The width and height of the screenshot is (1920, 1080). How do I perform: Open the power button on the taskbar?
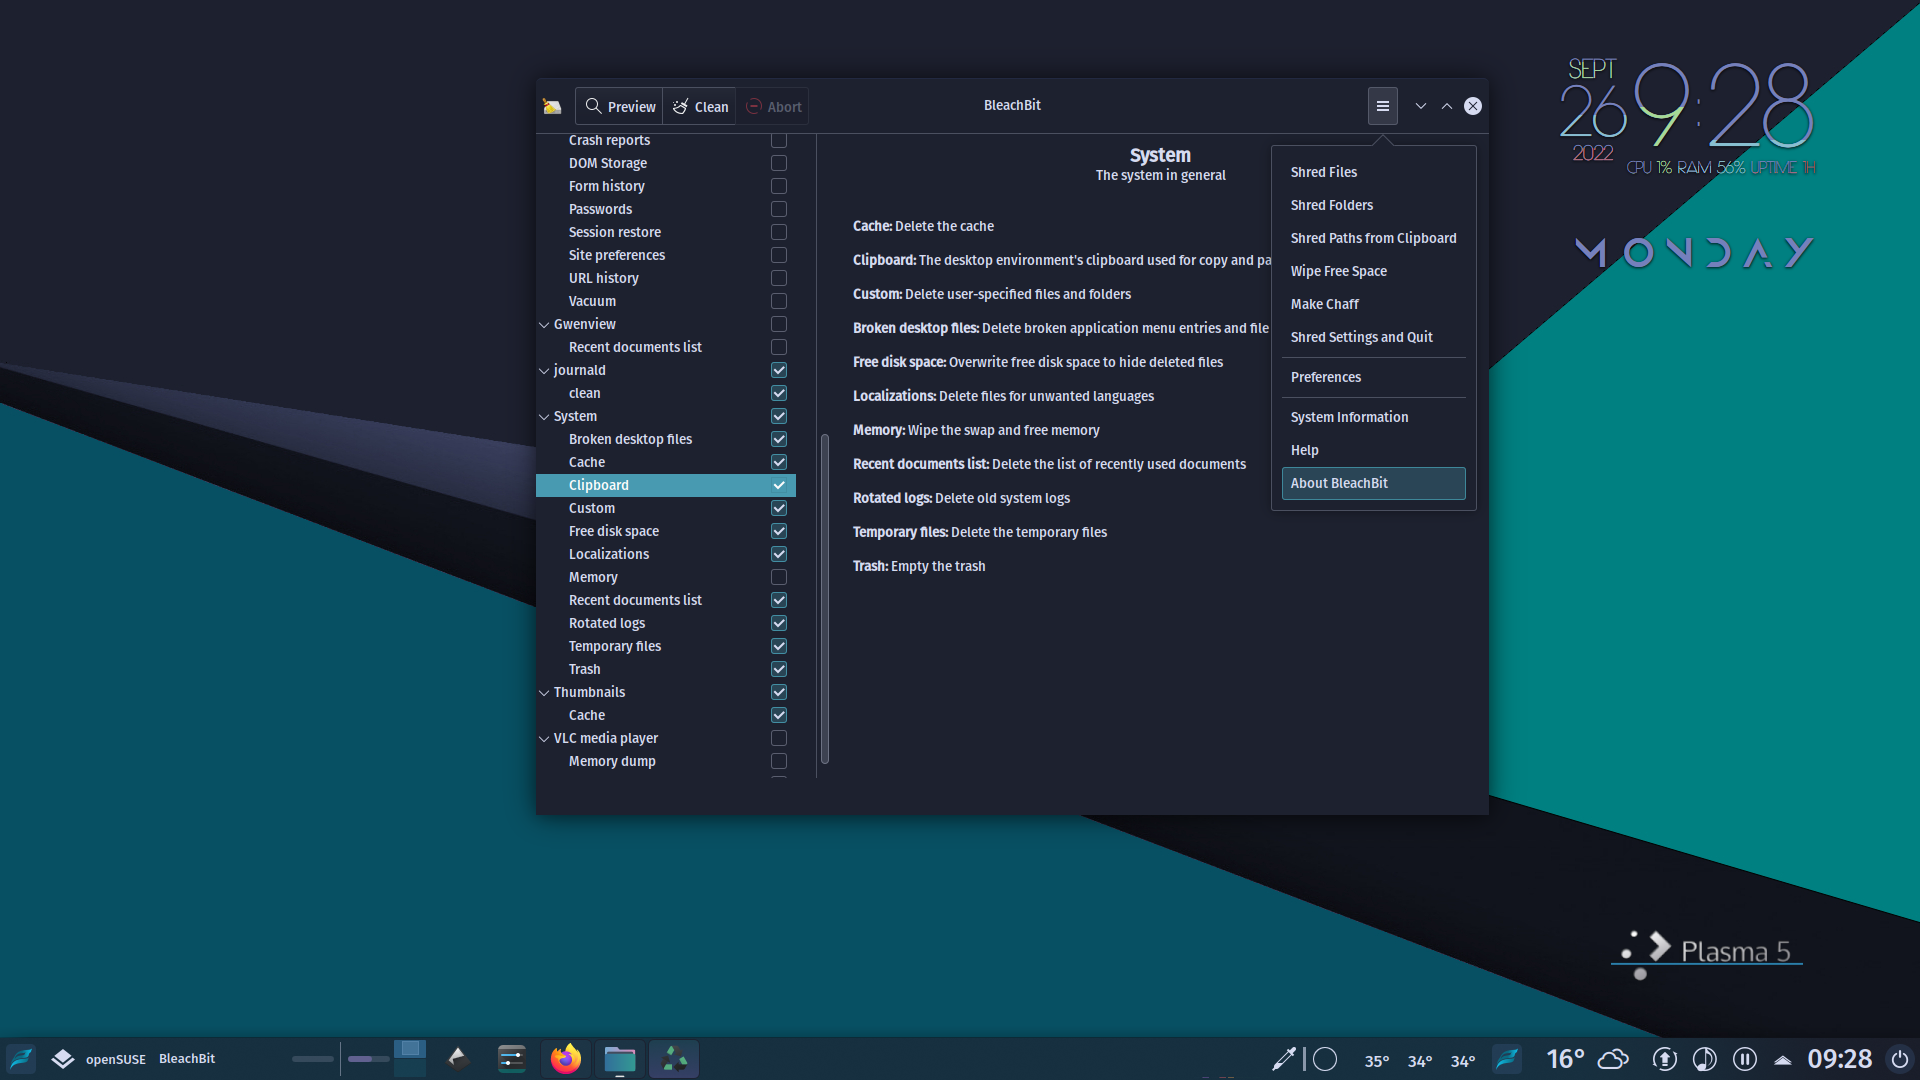(x=1900, y=1059)
